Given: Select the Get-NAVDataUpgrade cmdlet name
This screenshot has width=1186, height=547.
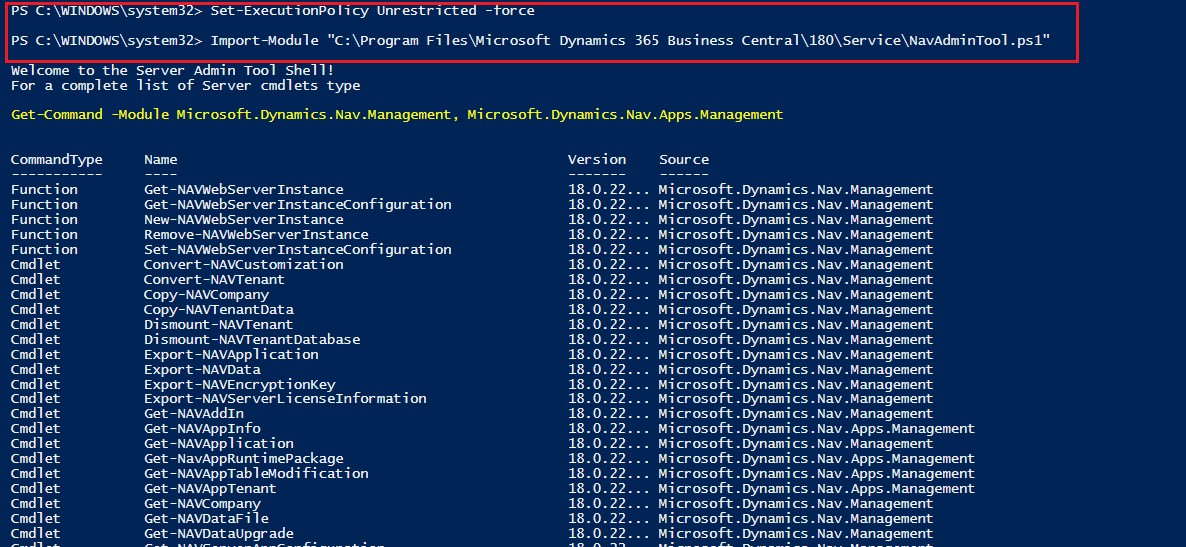Looking at the screenshot, I should click(x=219, y=533).
